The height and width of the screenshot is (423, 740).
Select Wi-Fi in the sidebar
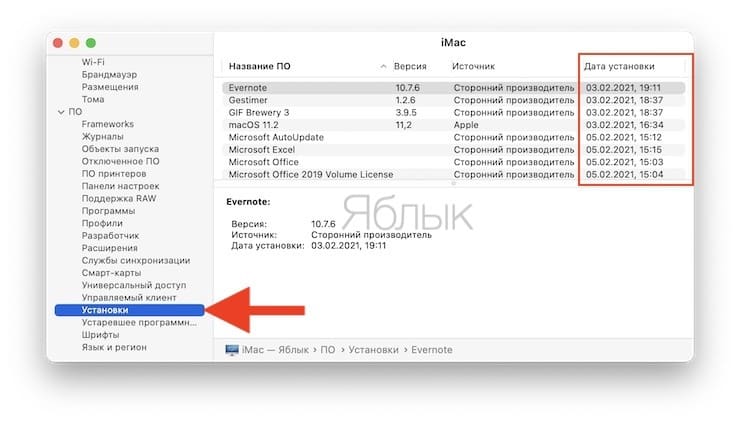[93, 62]
